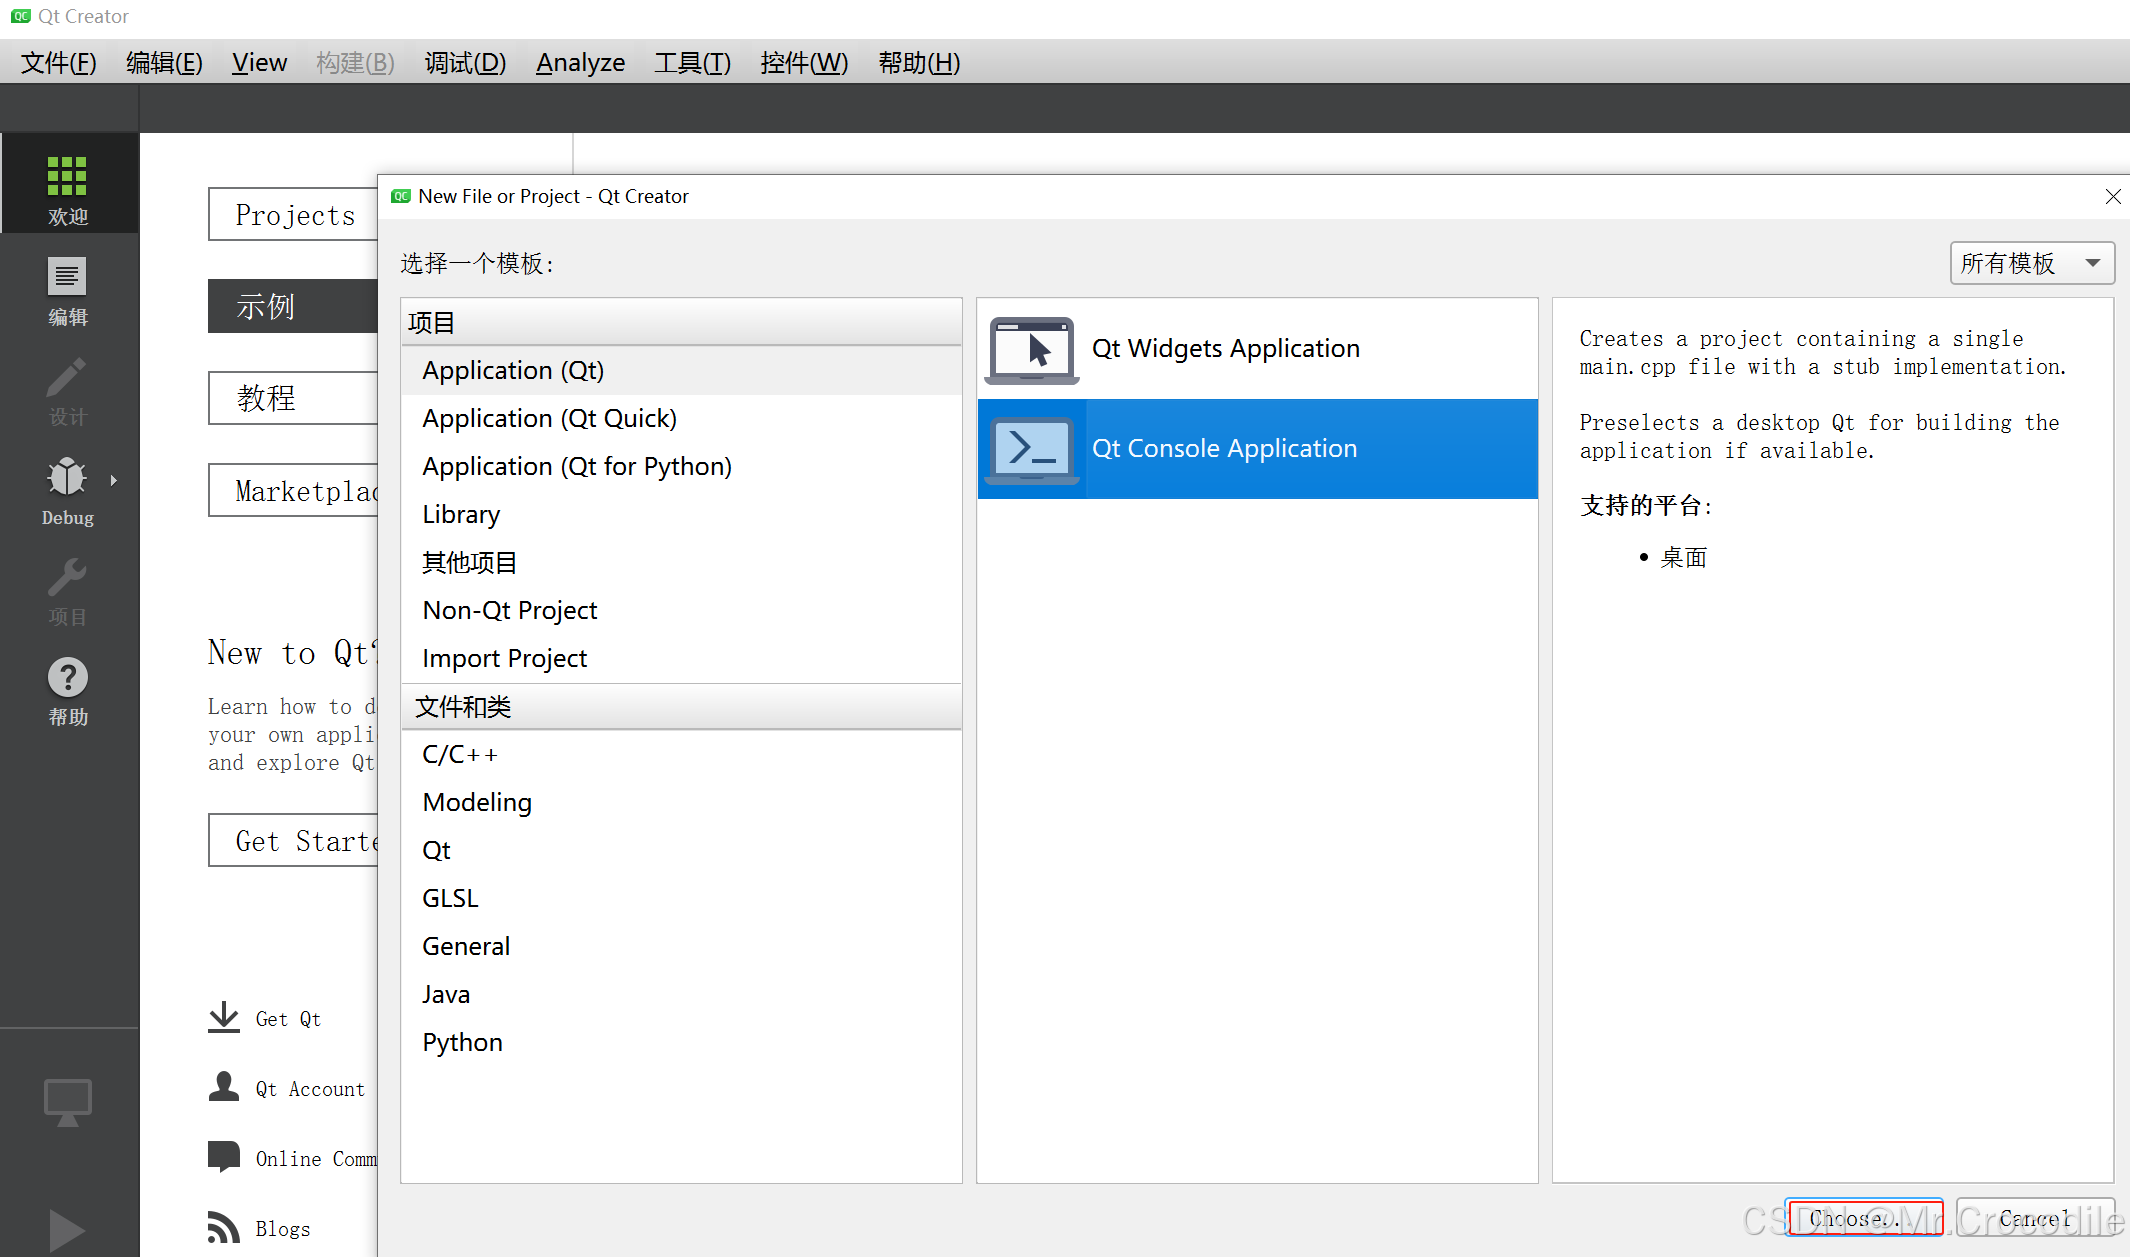Expand the Debug mode side arrow
Viewport: 2130px width, 1257px height.
click(x=114, y=480)
